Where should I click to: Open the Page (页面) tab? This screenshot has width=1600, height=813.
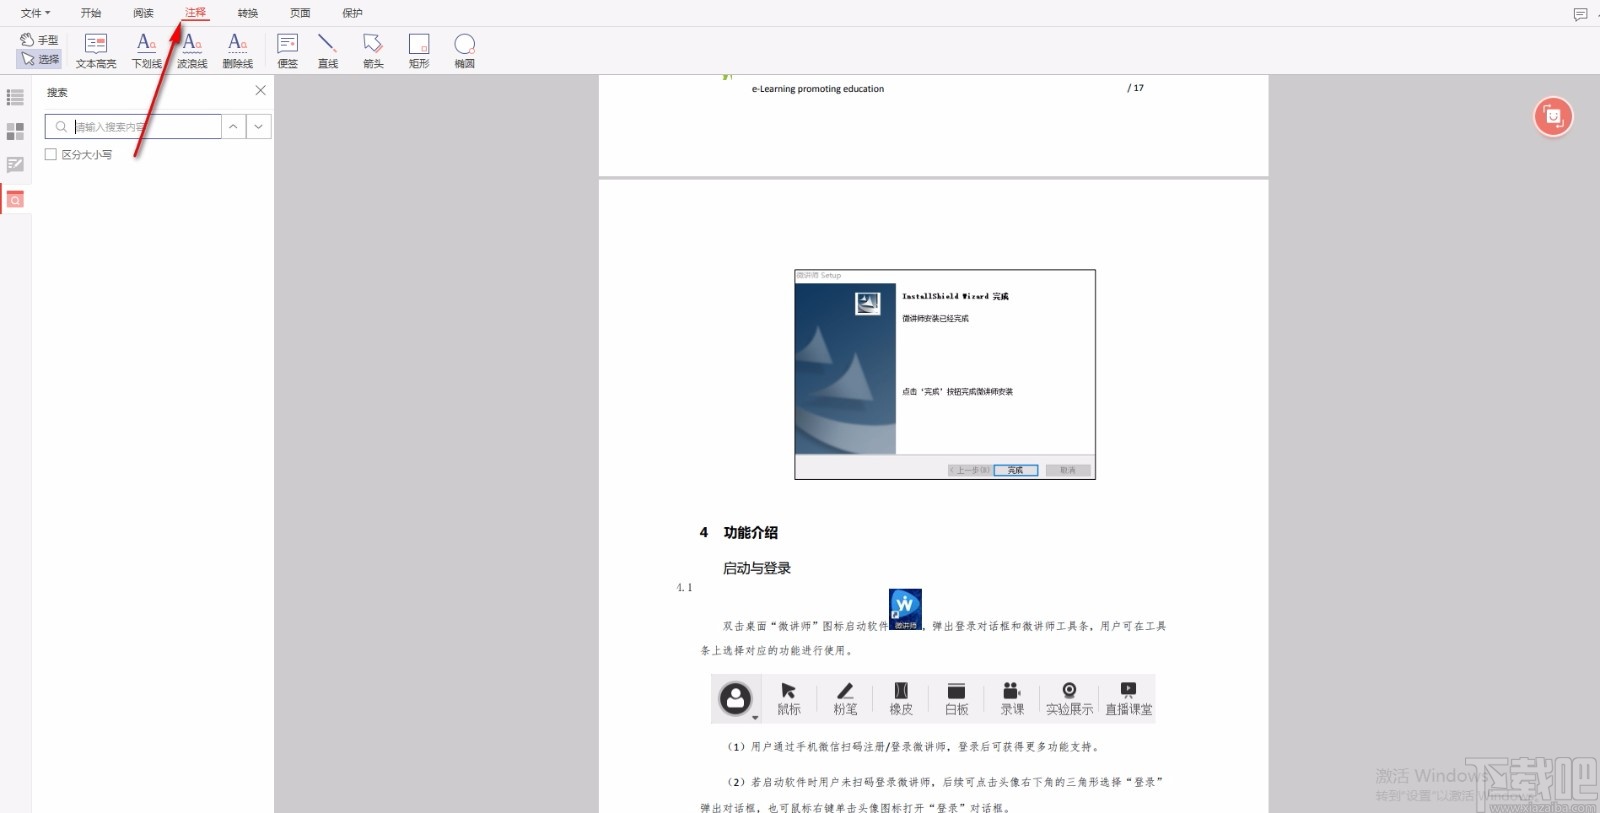[x=300, y=13]
